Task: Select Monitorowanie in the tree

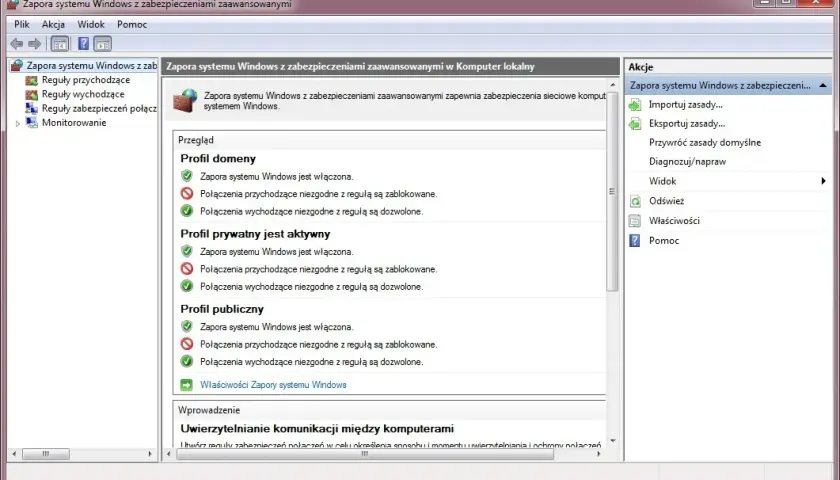Action: click(74, 123)
